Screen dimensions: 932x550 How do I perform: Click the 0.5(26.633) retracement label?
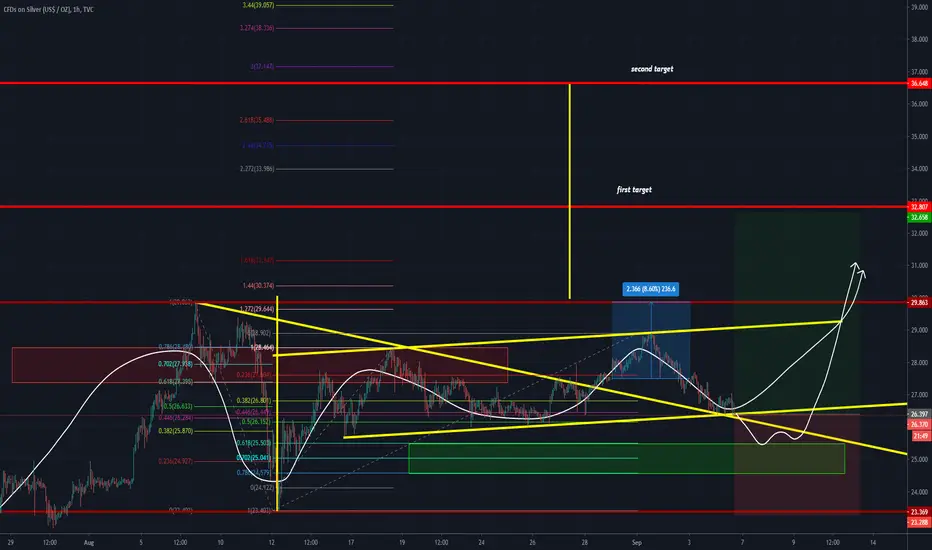178,407
